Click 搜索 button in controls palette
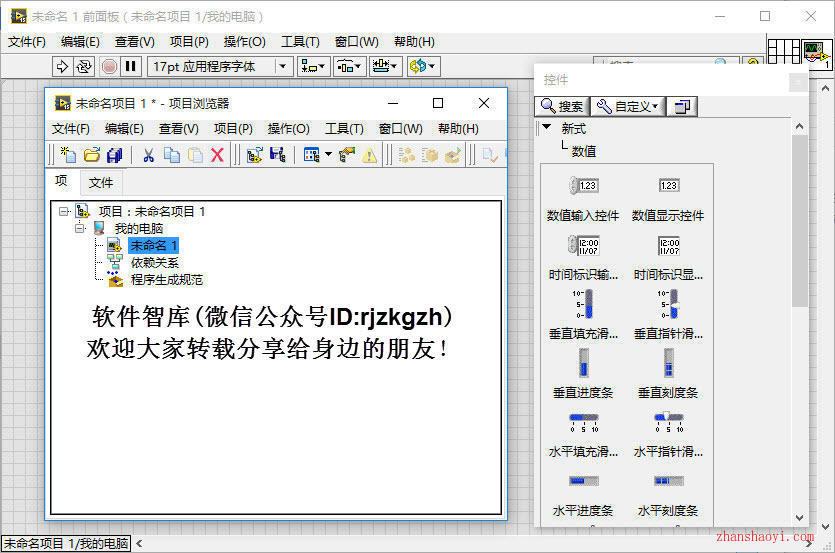The width and height of the screenshot is (835, 553). 562,107
